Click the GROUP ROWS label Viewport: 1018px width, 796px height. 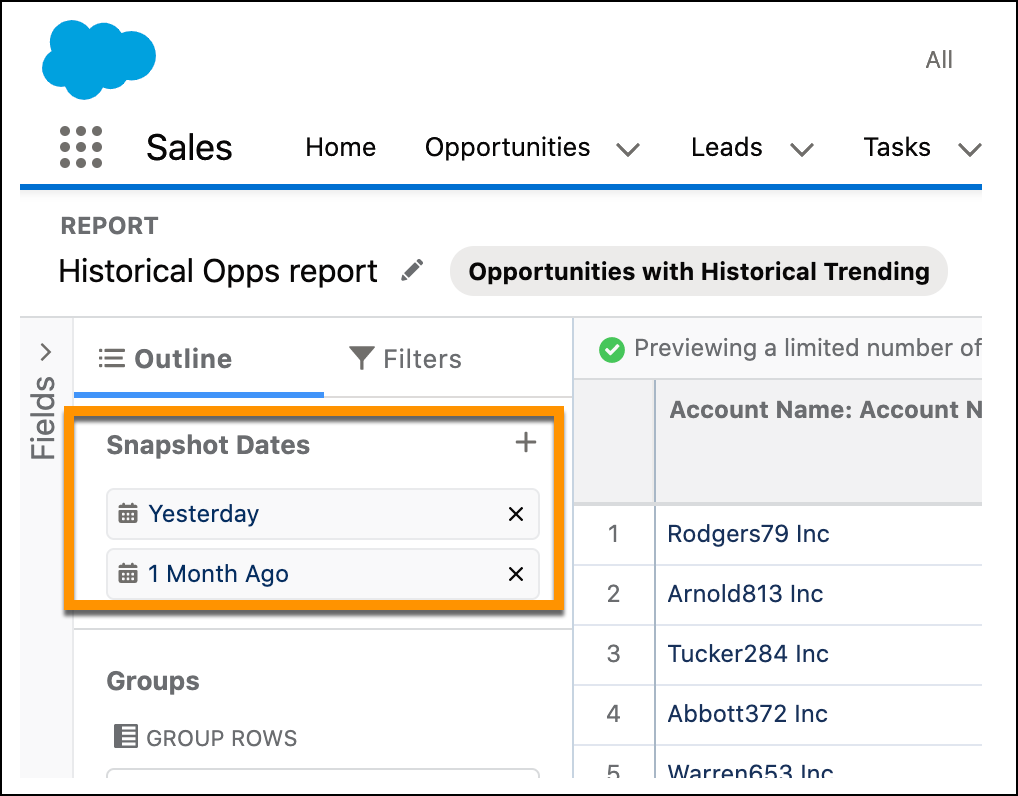tap(221, 738)
